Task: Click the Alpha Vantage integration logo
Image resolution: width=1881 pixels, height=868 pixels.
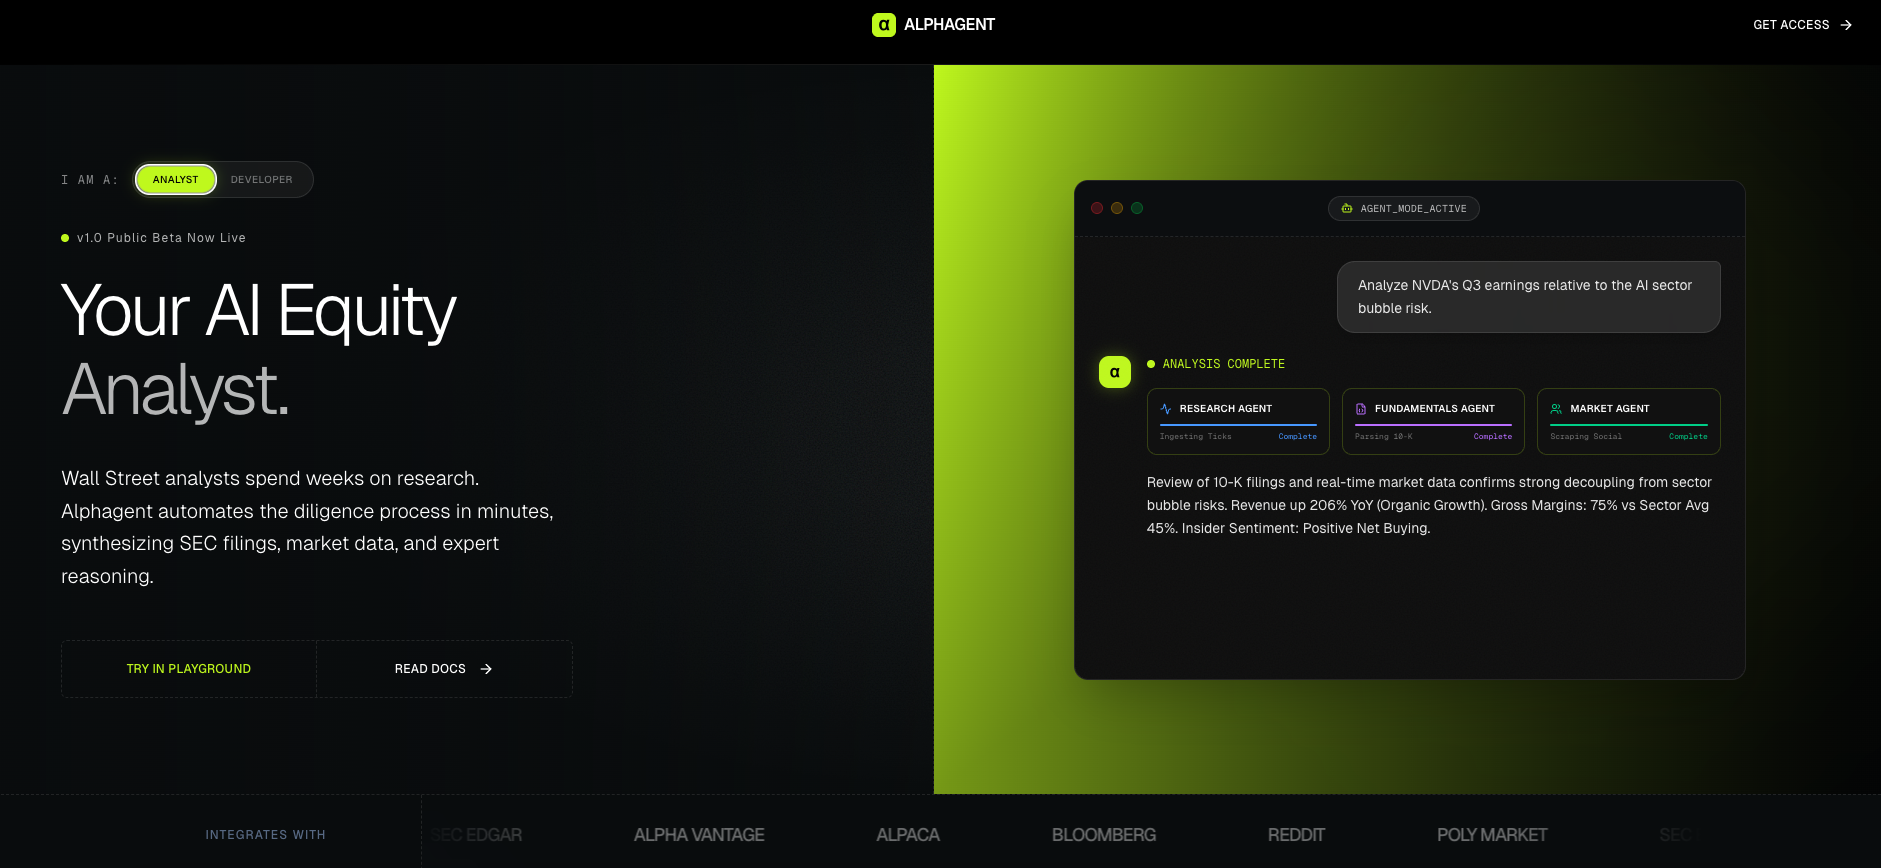Action: 699,835
